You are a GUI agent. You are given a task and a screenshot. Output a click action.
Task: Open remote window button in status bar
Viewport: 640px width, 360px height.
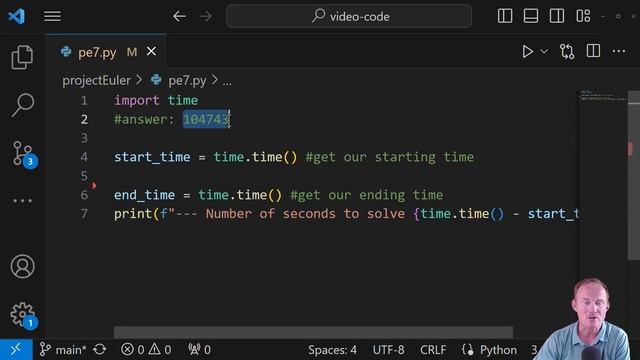[16, 349]
